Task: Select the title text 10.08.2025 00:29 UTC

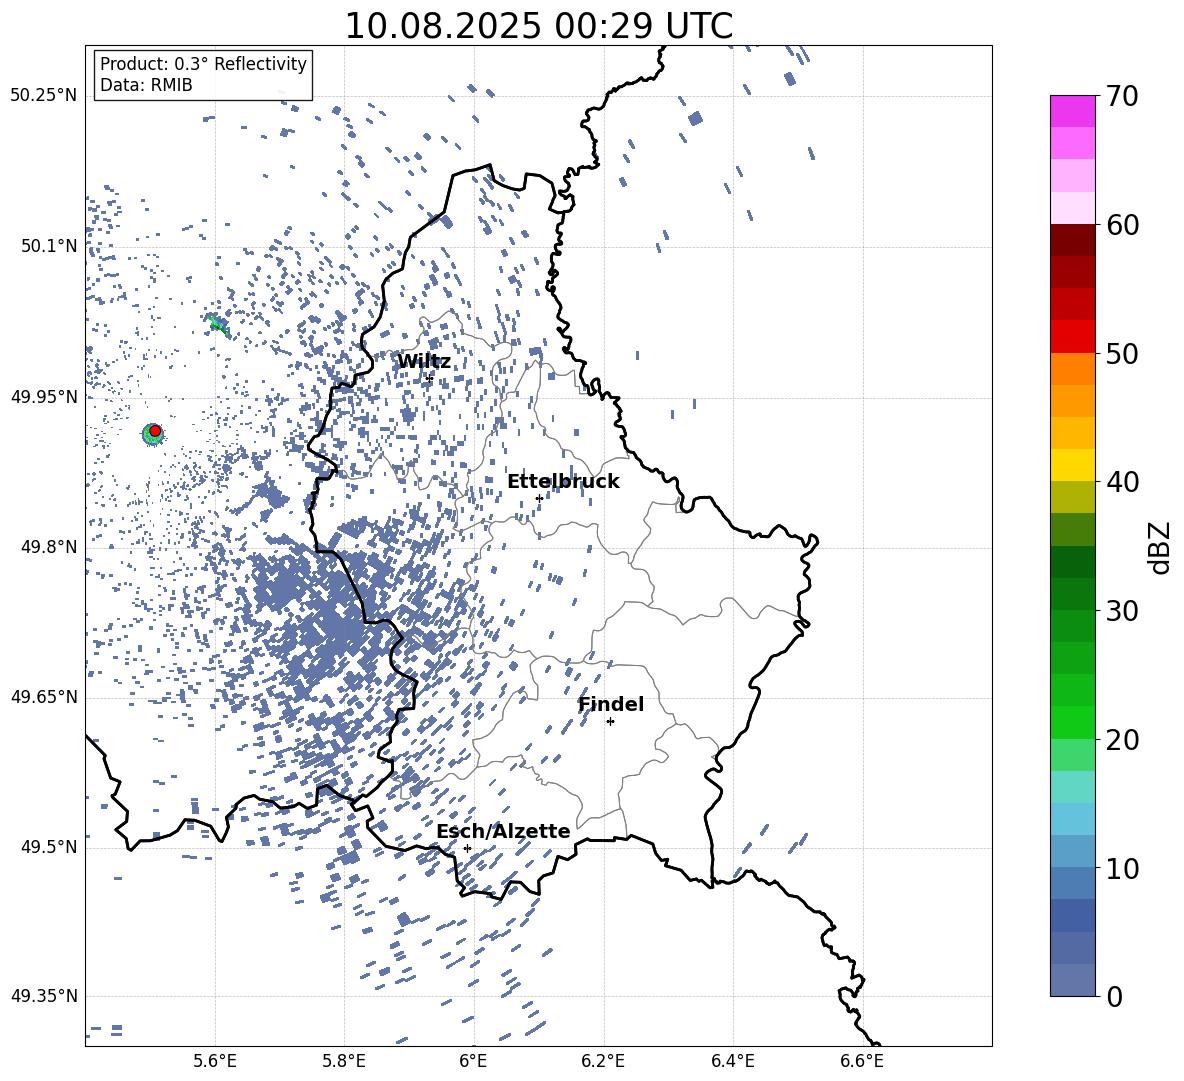Action: click(538, 26)
